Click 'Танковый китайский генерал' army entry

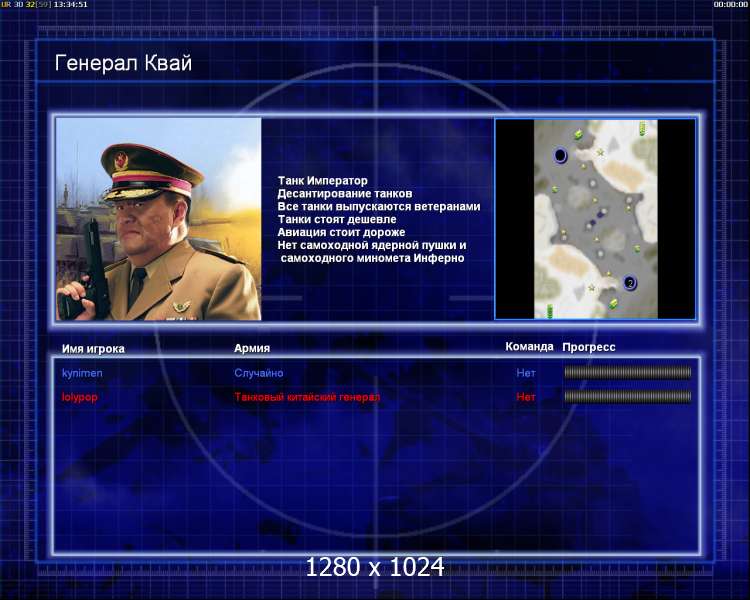click(307, 397)
